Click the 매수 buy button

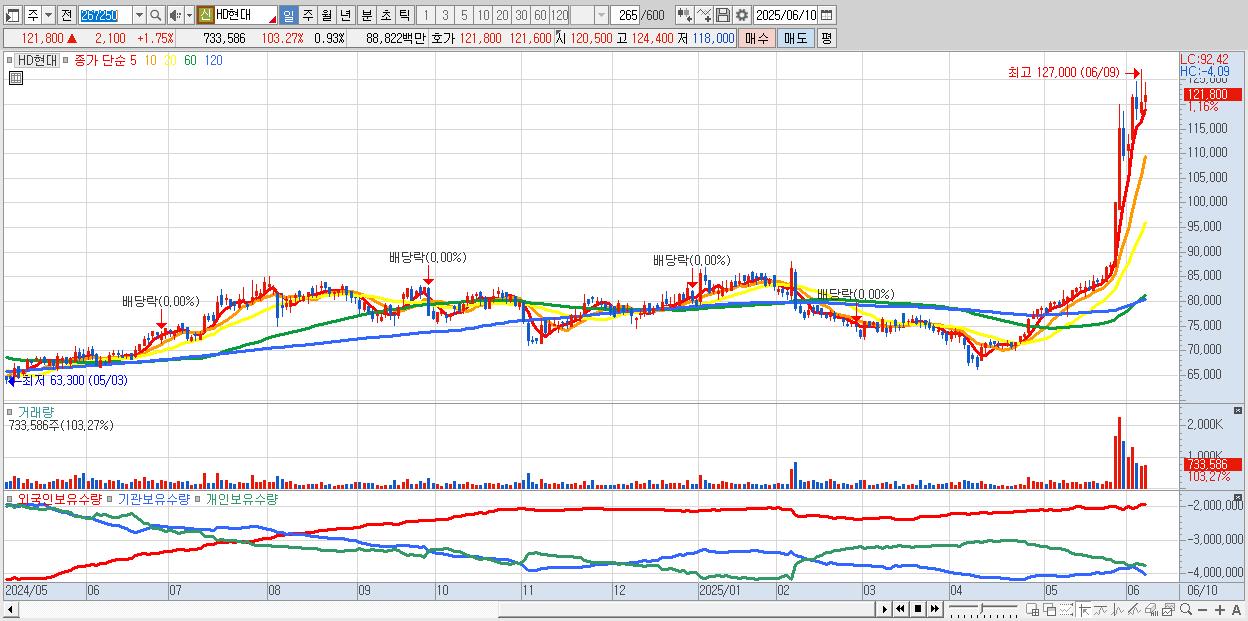click(757, 38)
